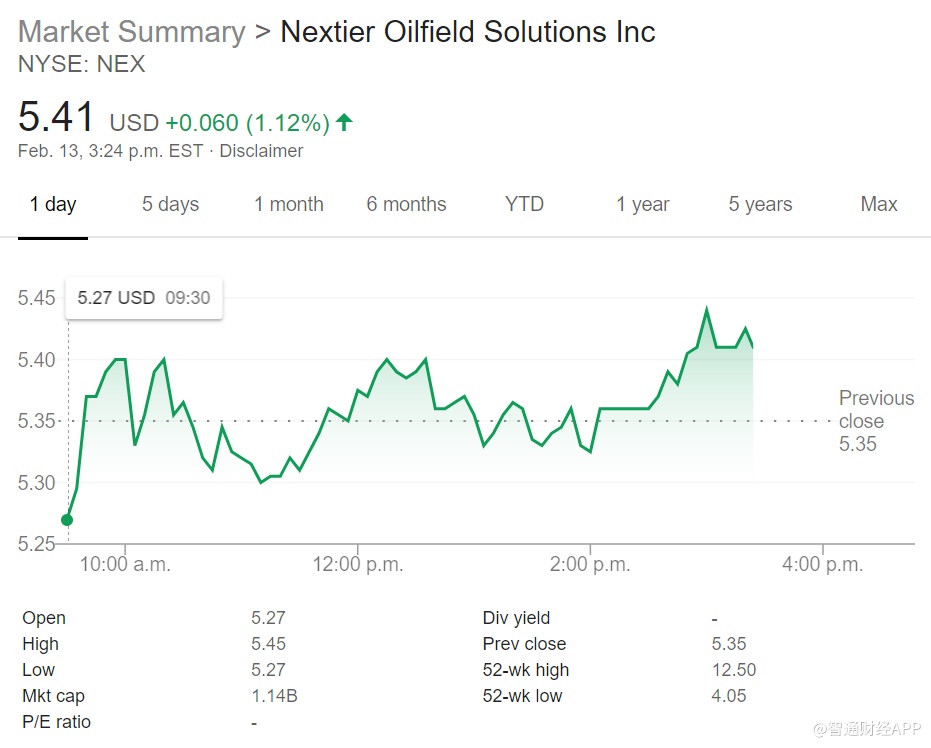Open the 1 month chart range

pyautogui.click(x=288, y=204)
